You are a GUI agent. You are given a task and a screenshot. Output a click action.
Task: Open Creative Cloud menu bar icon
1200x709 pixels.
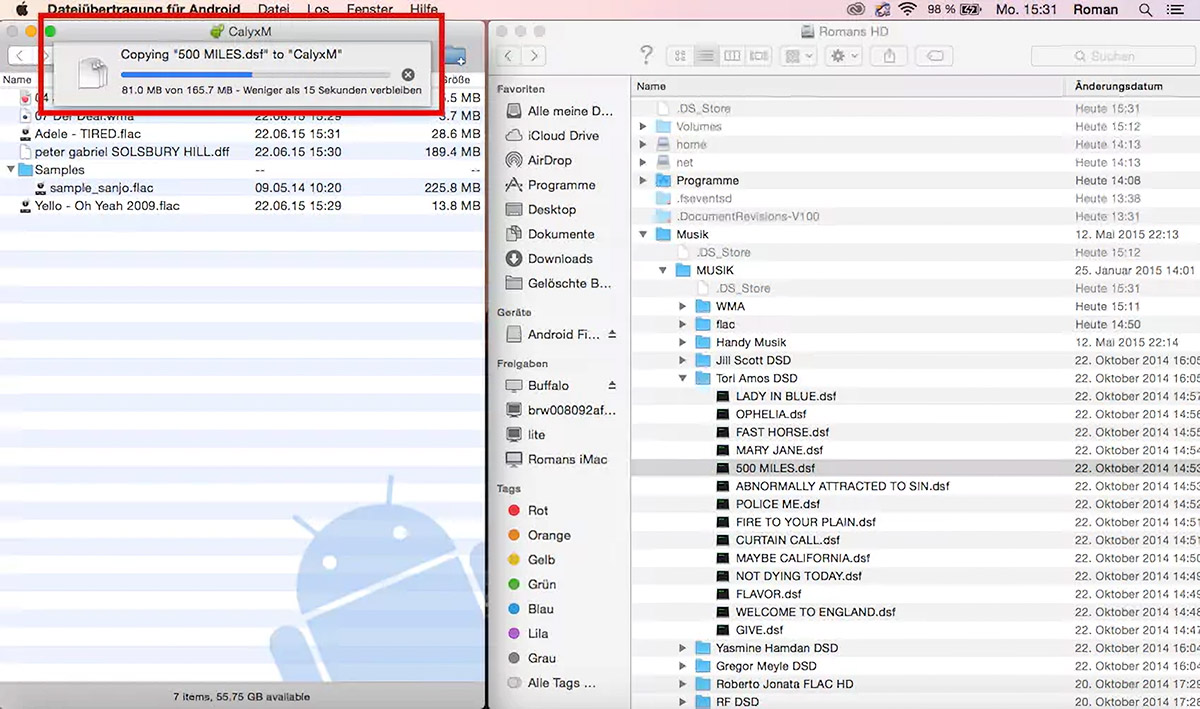(854, 9)
